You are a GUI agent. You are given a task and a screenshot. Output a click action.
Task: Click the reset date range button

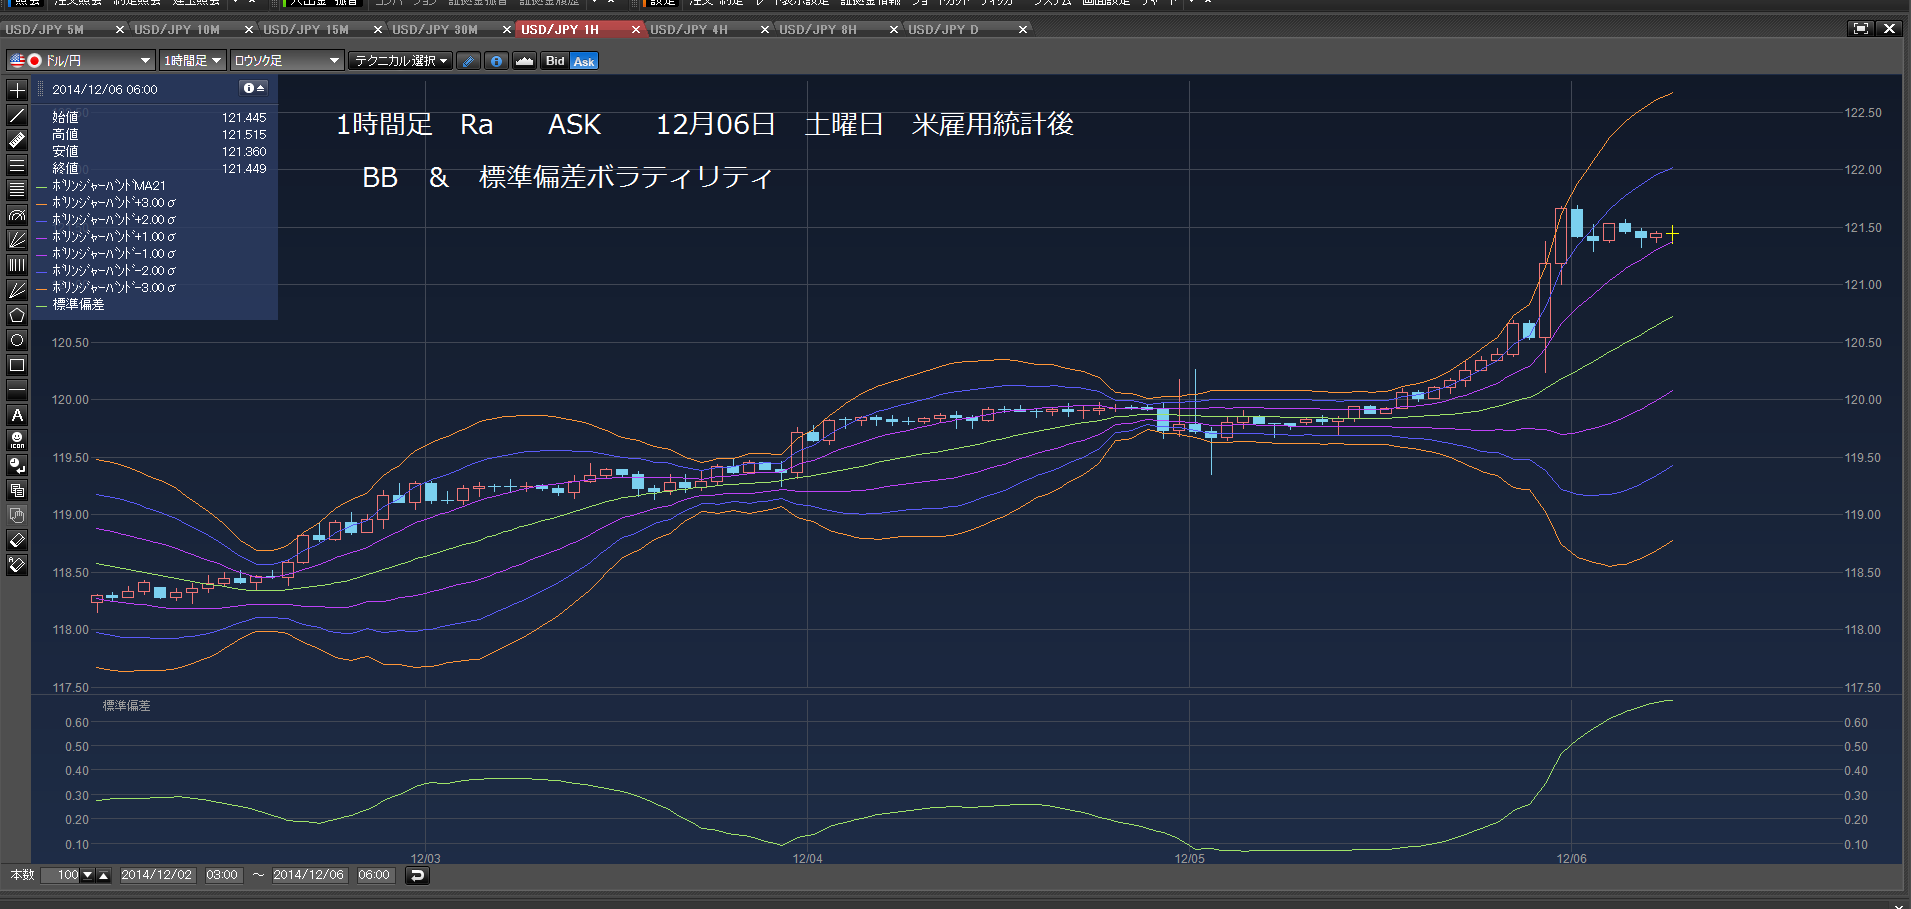(x=417, y=875)
